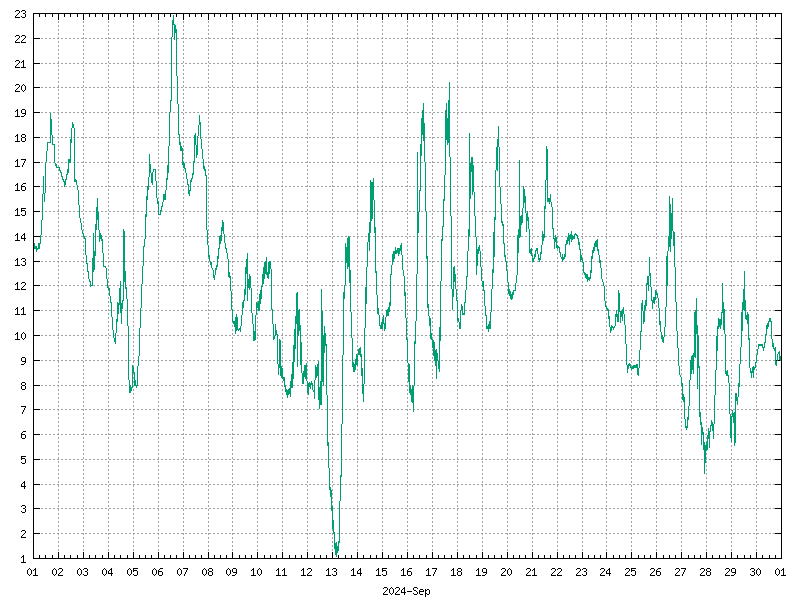Viewport: 800px width, 600px height.
Task: Select the x-axis date label 04
Action: (107, 572)
